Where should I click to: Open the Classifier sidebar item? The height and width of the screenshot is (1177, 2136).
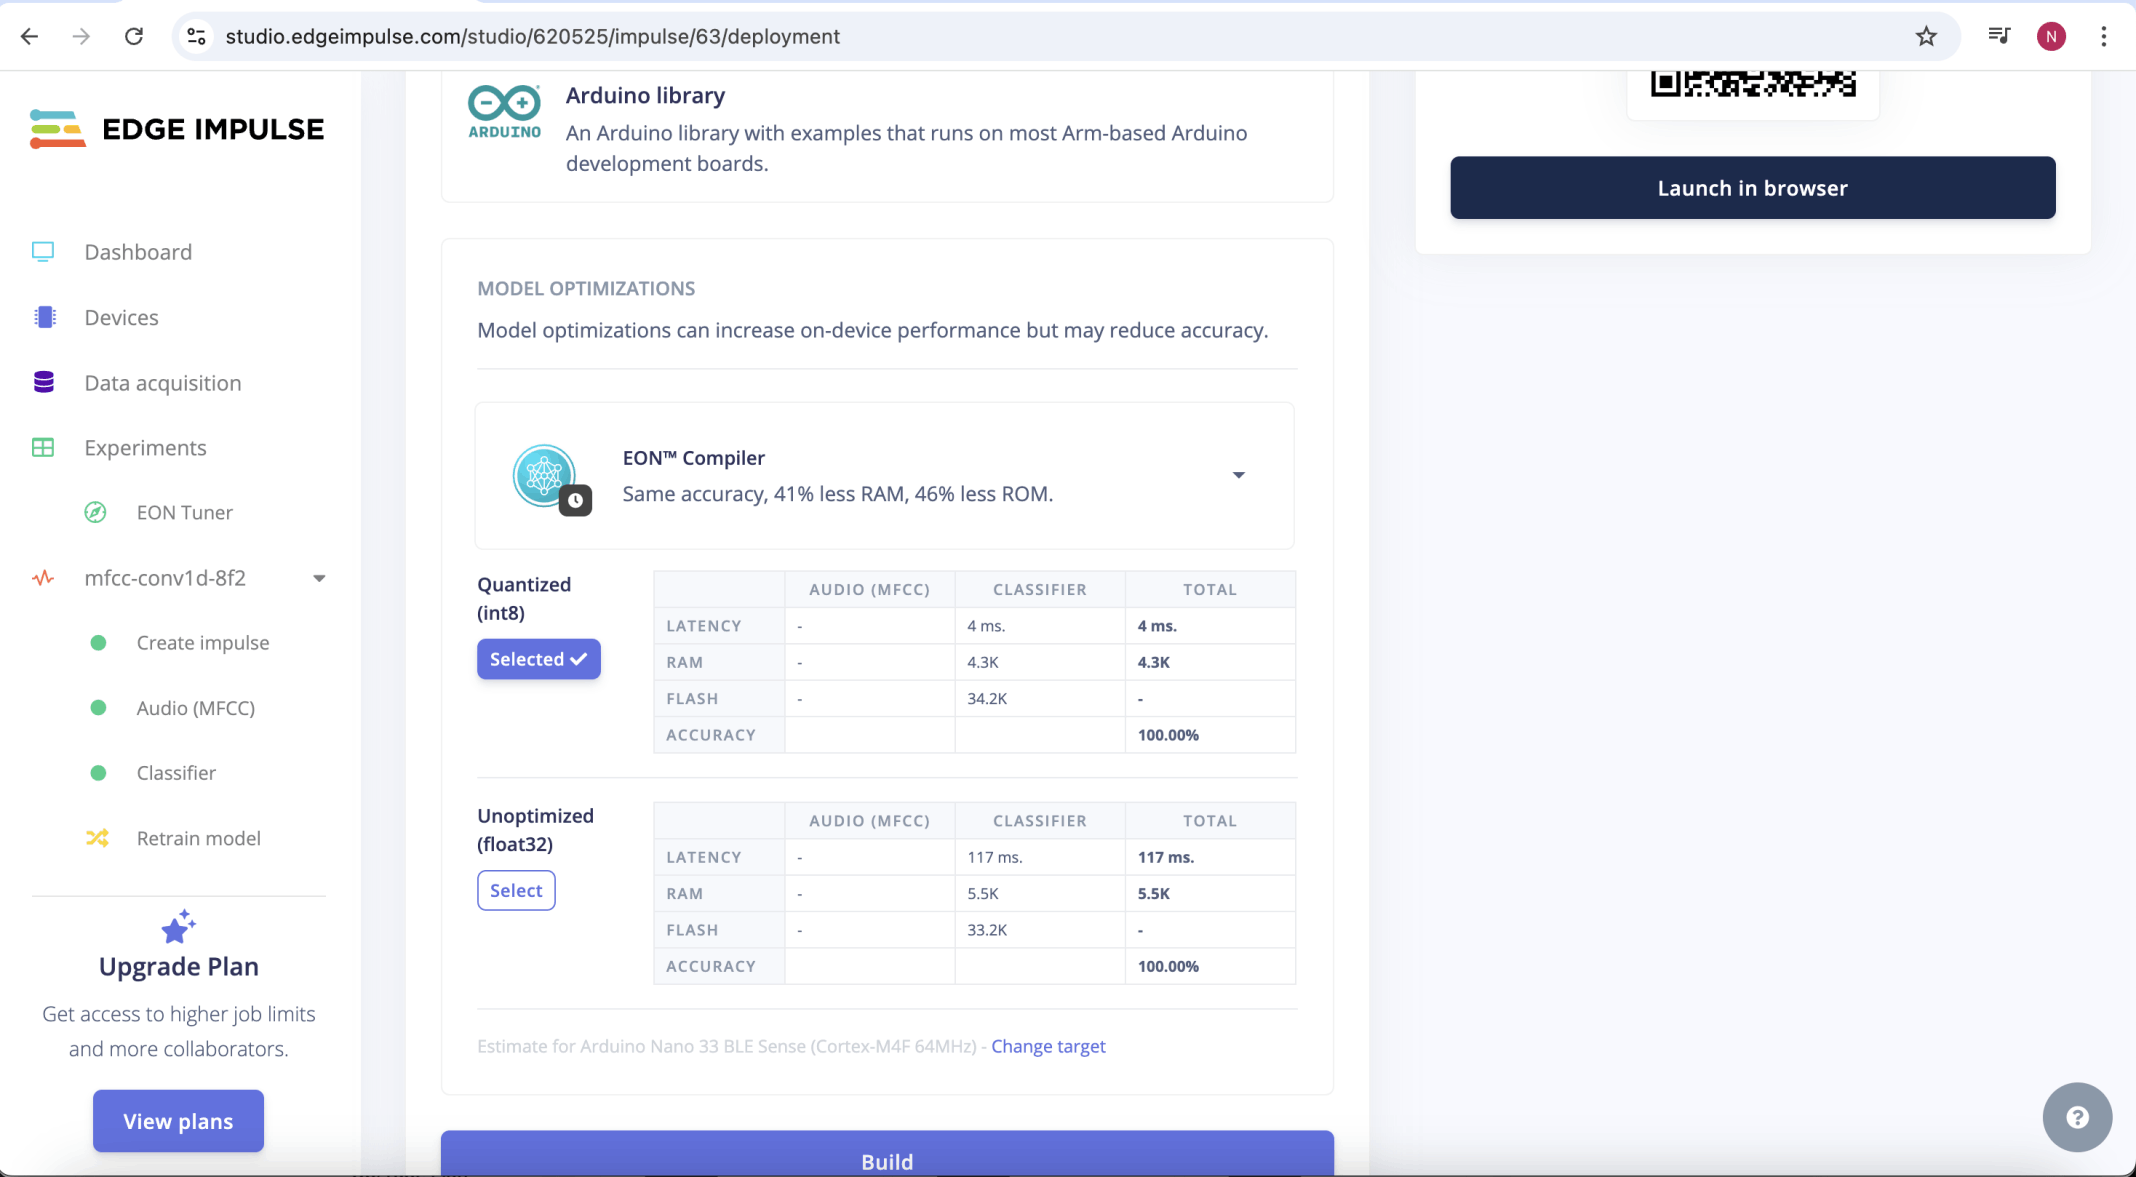coord(176,773)
